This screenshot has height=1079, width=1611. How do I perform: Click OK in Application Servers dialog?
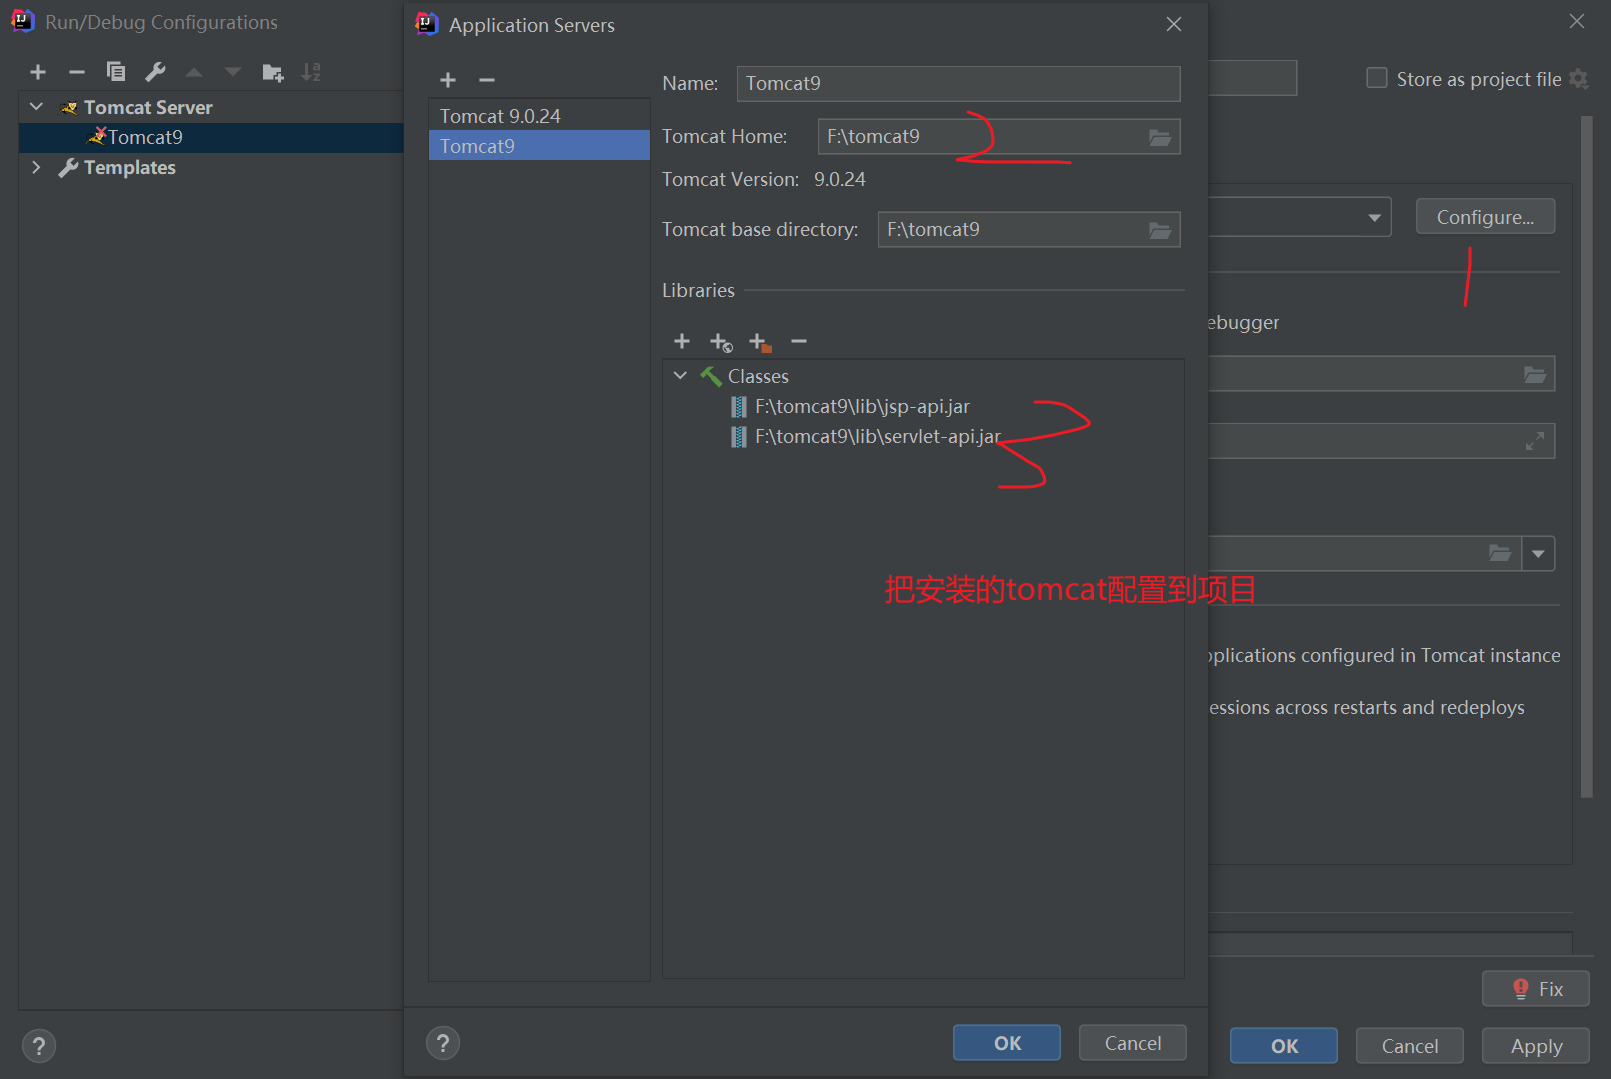[x=1007, y=1043]
